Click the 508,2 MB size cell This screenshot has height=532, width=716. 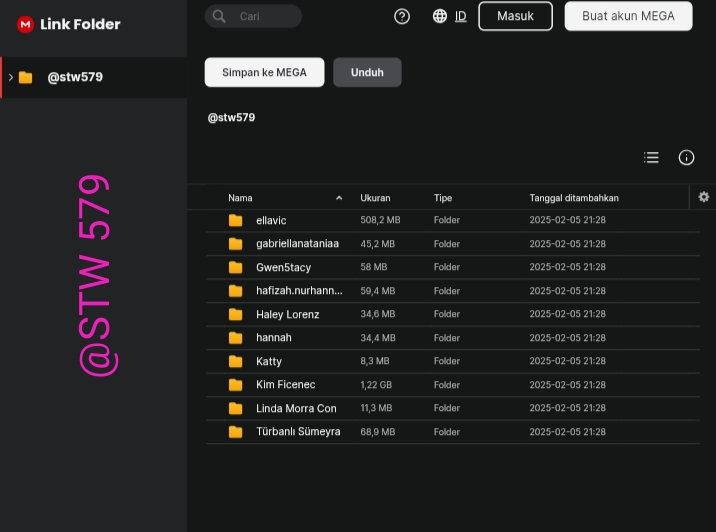coord(380,220)
